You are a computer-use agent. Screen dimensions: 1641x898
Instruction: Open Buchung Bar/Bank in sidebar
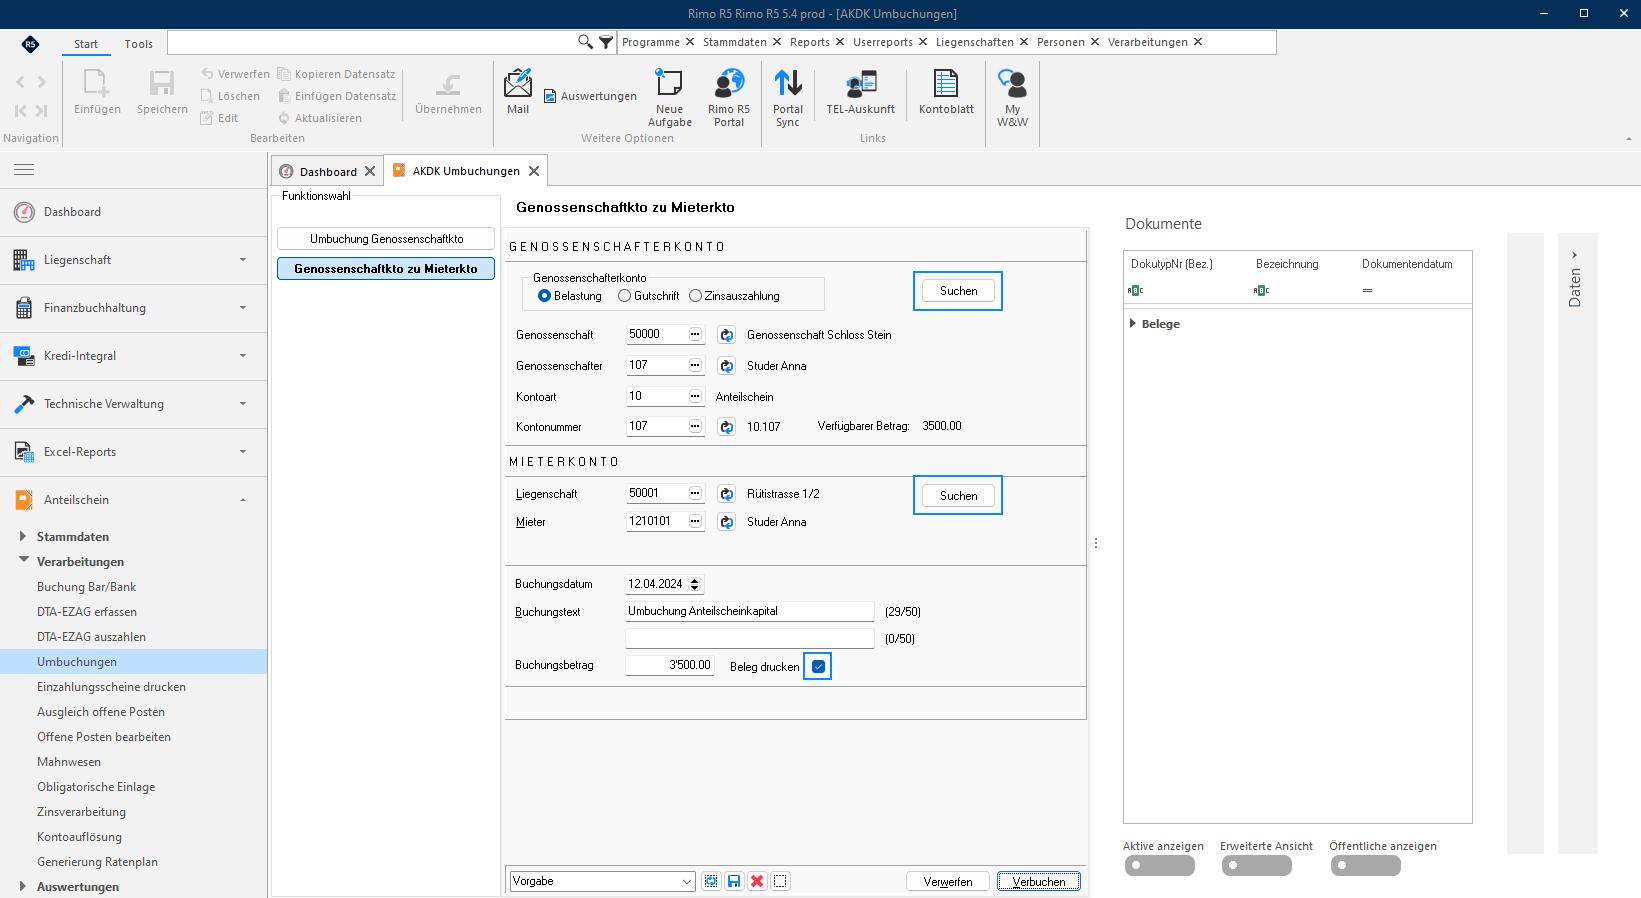86,587
